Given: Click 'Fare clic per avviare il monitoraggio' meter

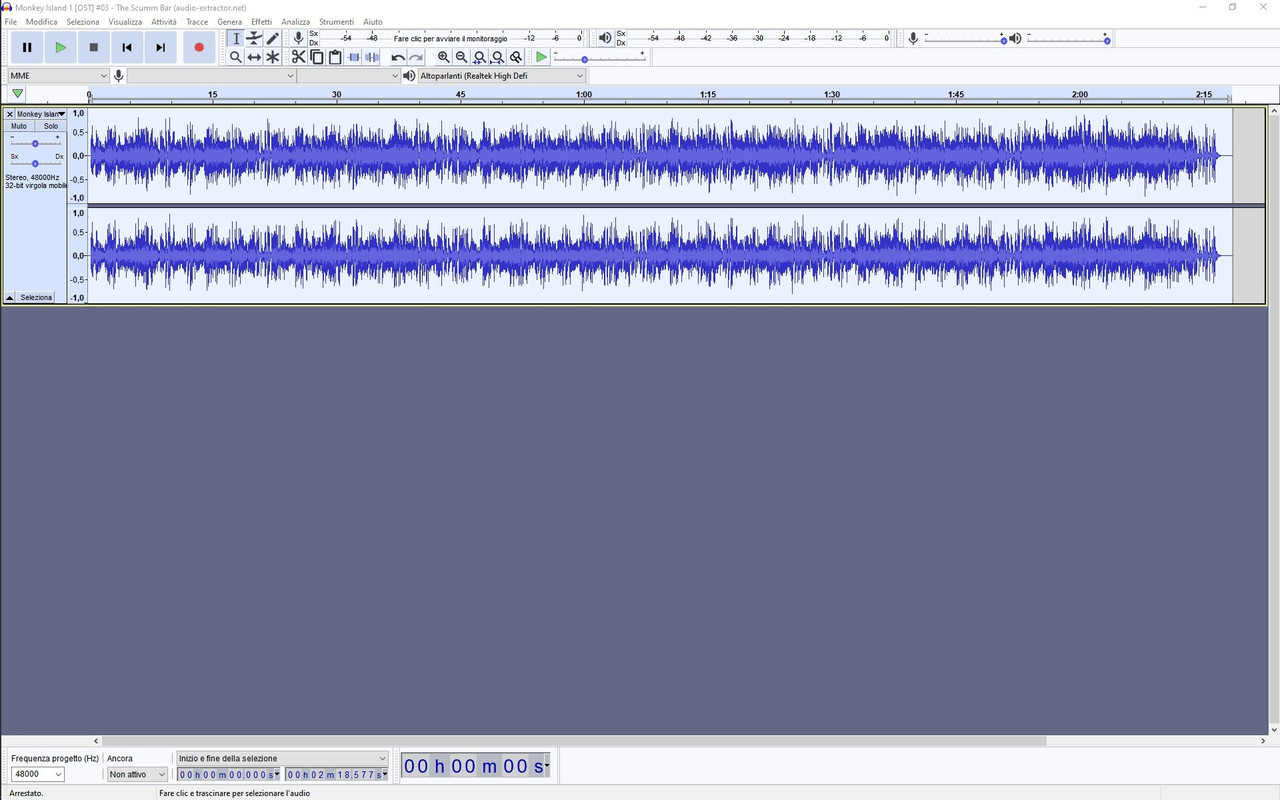Looking at the screenshot, I should point(450,38).
